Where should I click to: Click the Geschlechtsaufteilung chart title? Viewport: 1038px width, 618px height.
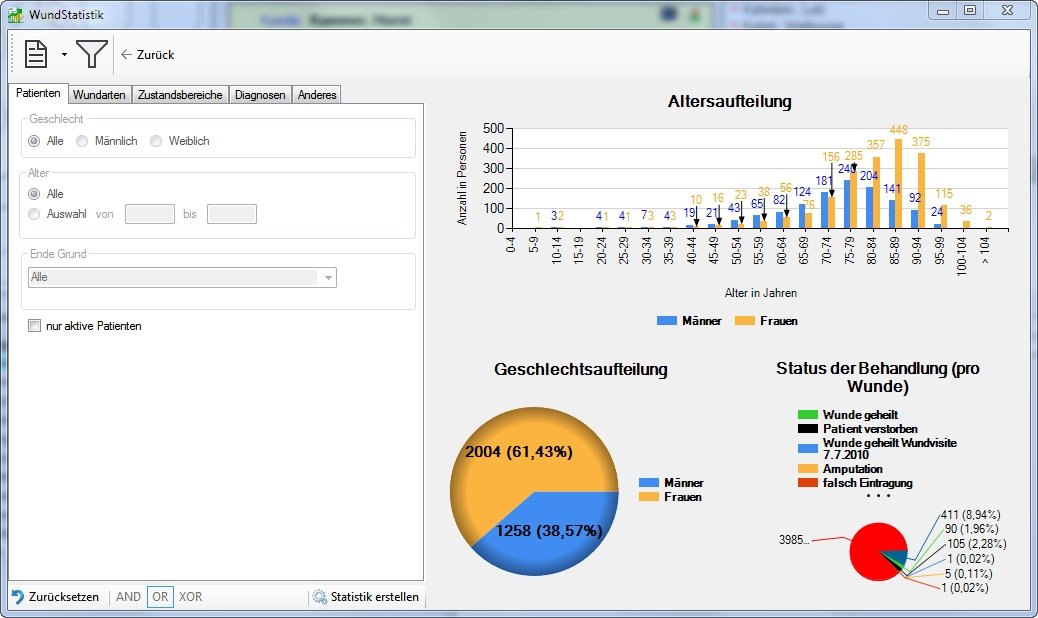[581, 369]
